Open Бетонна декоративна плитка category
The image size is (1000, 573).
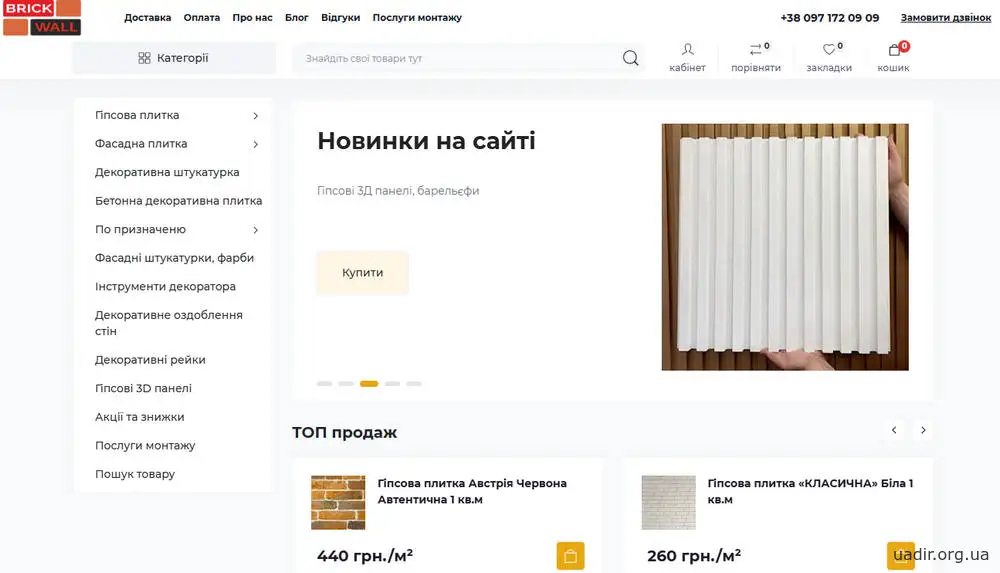[x=179, y=201]
